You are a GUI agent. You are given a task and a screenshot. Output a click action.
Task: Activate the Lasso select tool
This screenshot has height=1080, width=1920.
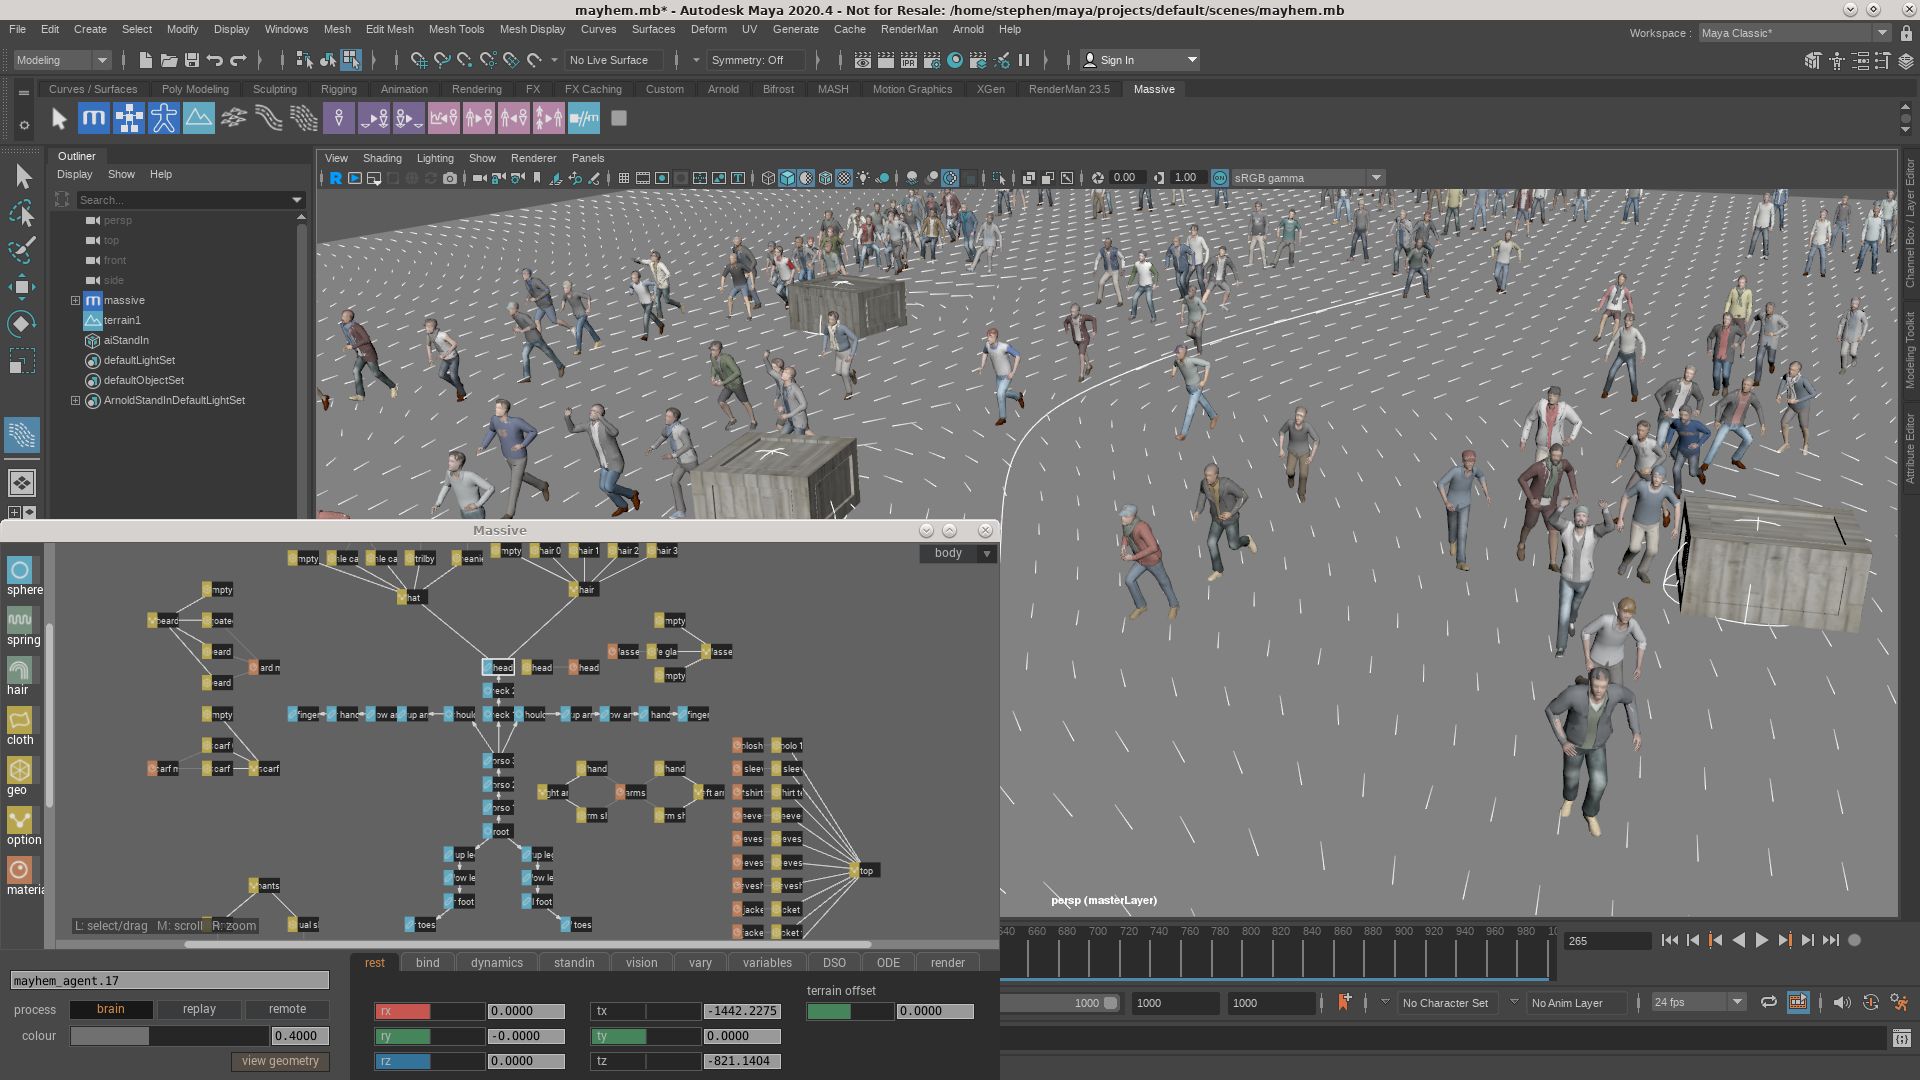(x=22, y=214)
